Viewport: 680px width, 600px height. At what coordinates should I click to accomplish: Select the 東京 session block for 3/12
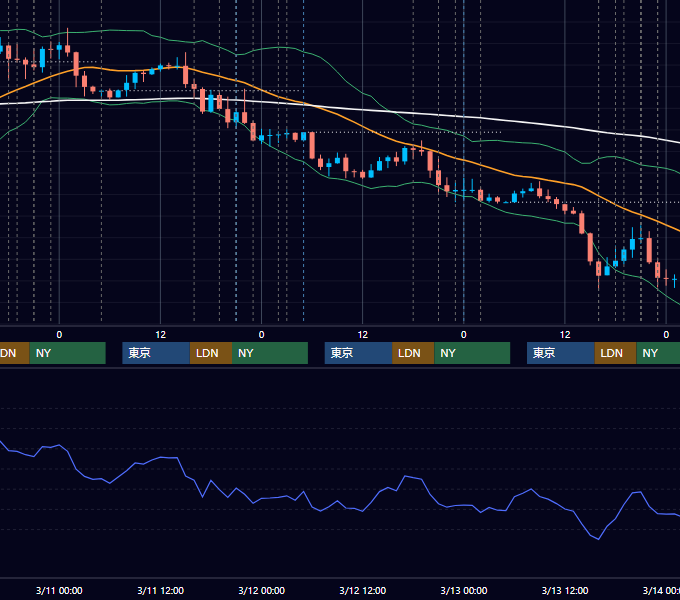pyautogui.click(x=359, y=353)
